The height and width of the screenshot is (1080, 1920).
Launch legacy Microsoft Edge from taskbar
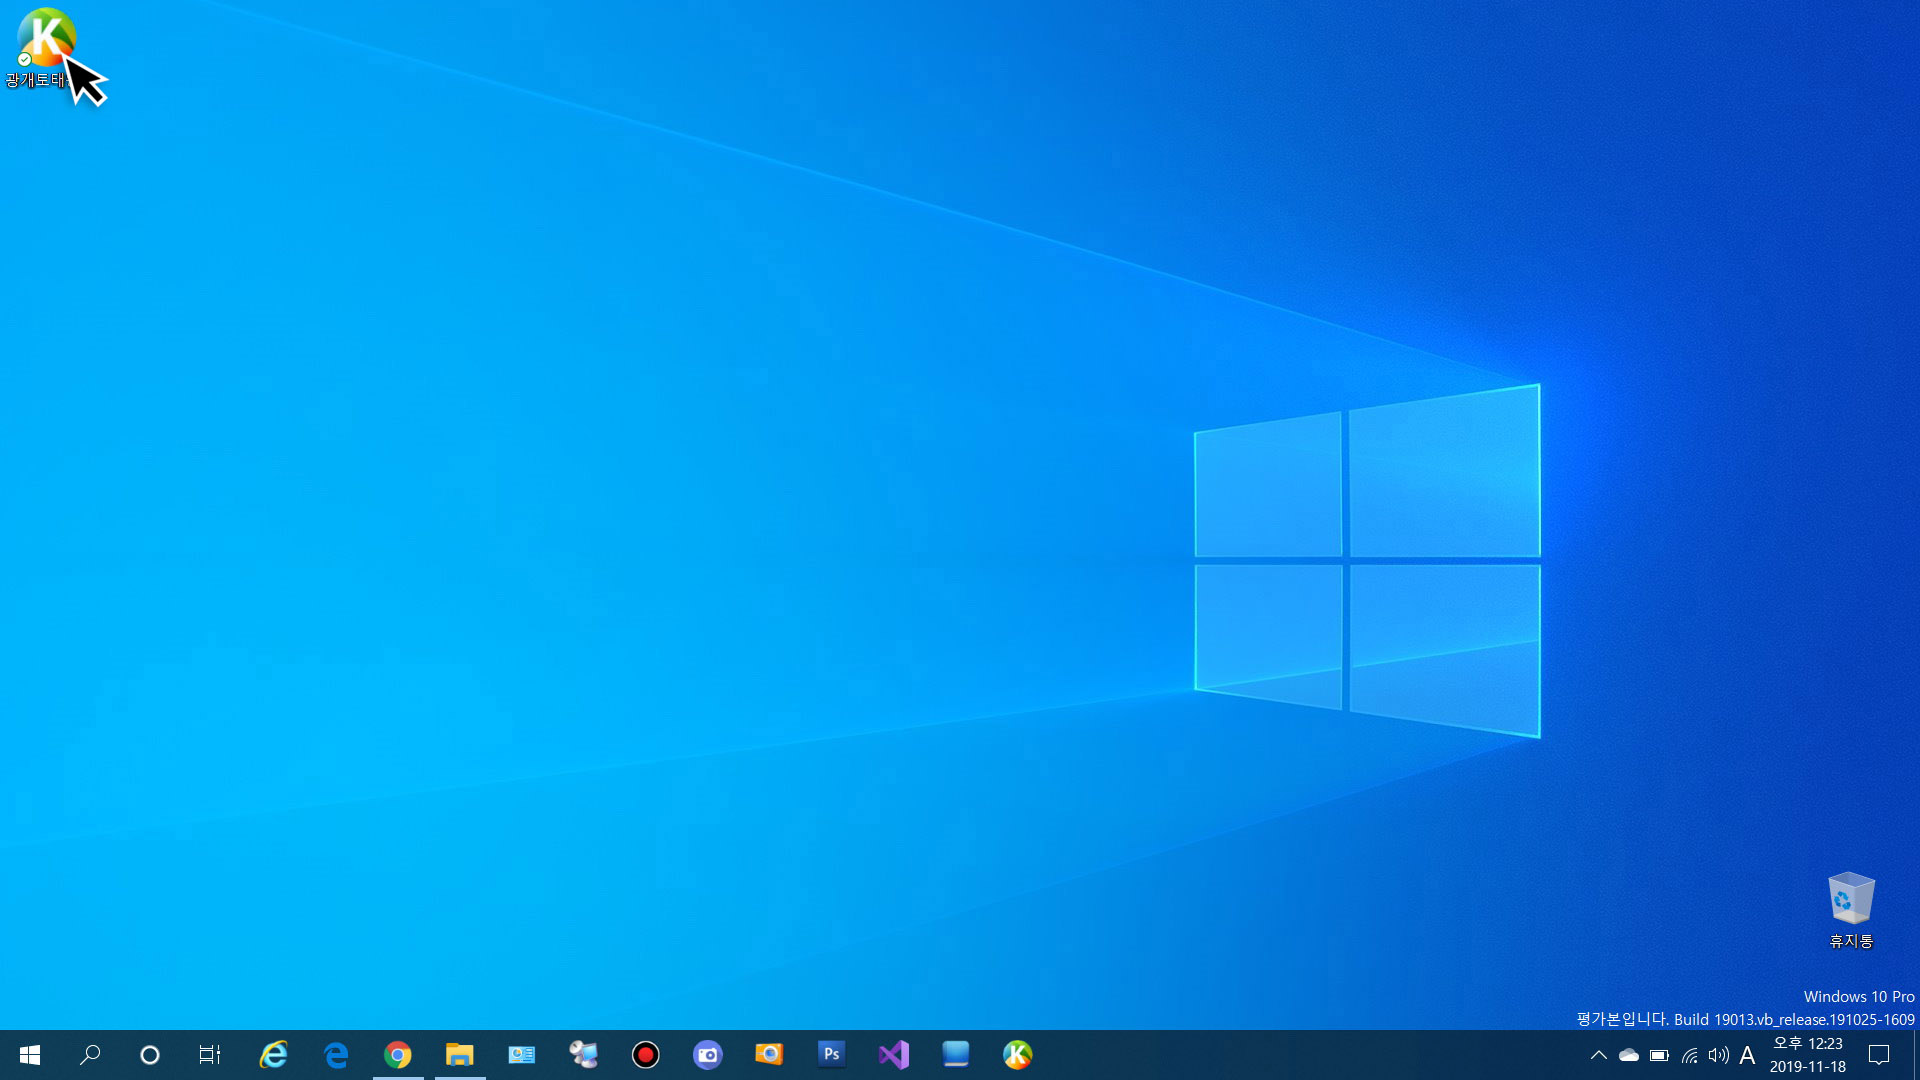point(336,1055)
